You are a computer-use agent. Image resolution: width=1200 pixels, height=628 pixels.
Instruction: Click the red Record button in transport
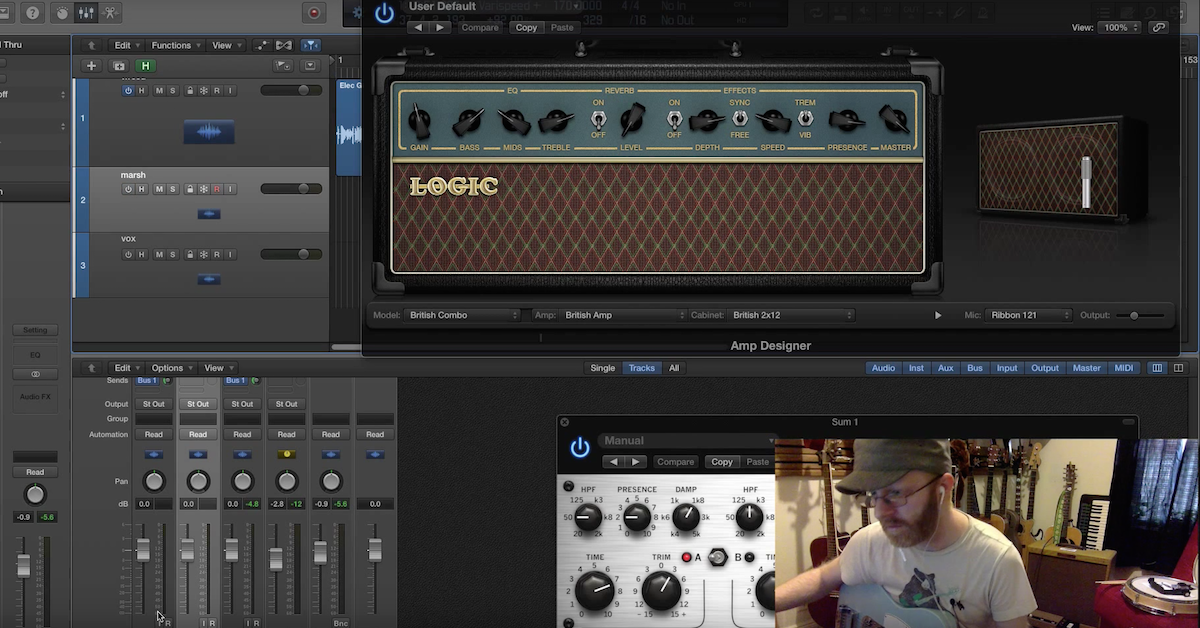pyautogui.click(x=314, y=13)
